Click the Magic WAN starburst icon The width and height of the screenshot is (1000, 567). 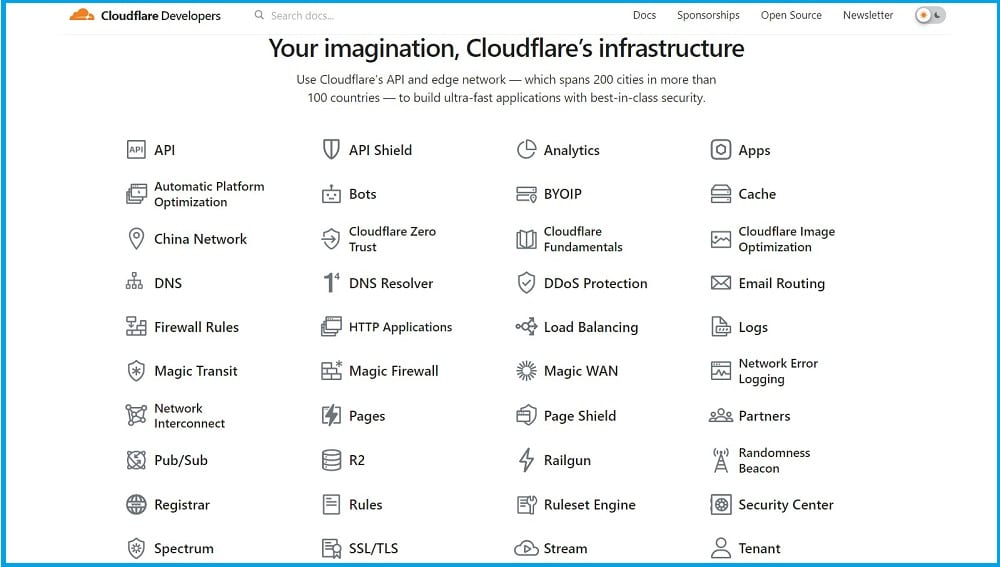point(526,371)
